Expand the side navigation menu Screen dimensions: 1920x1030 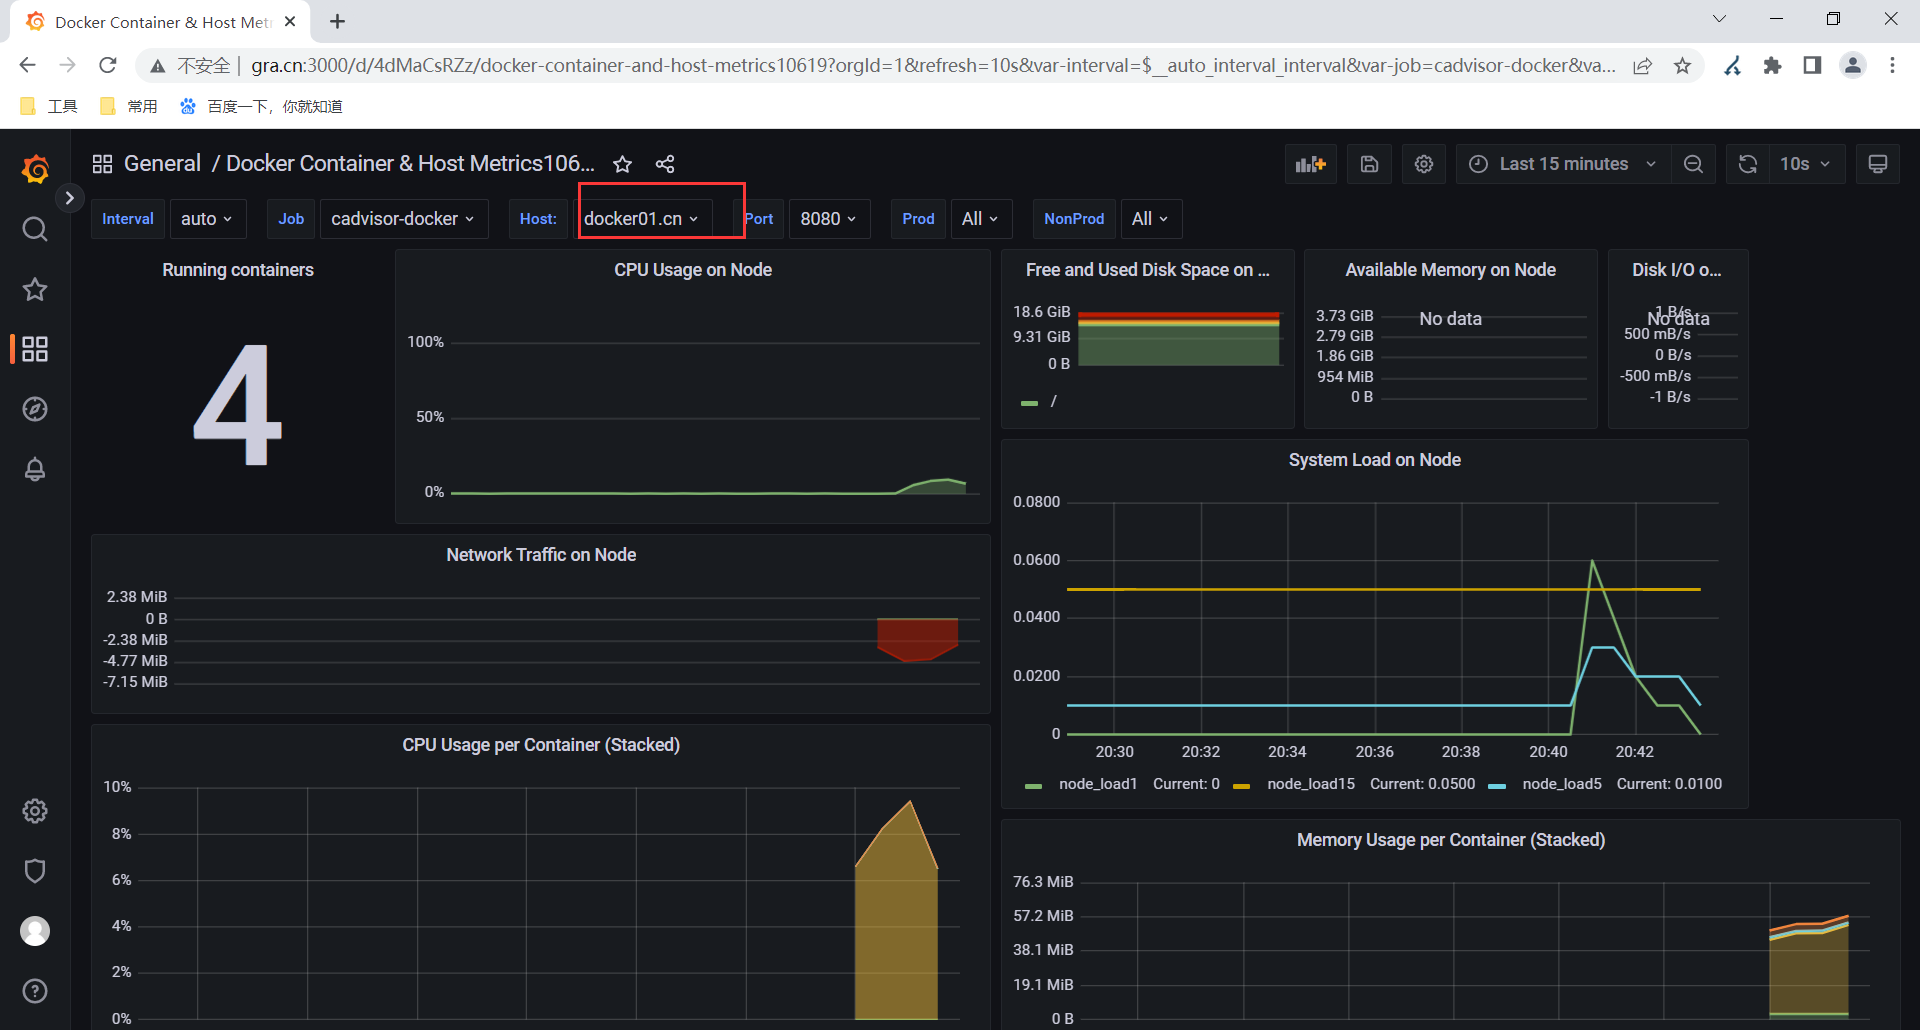69,198
